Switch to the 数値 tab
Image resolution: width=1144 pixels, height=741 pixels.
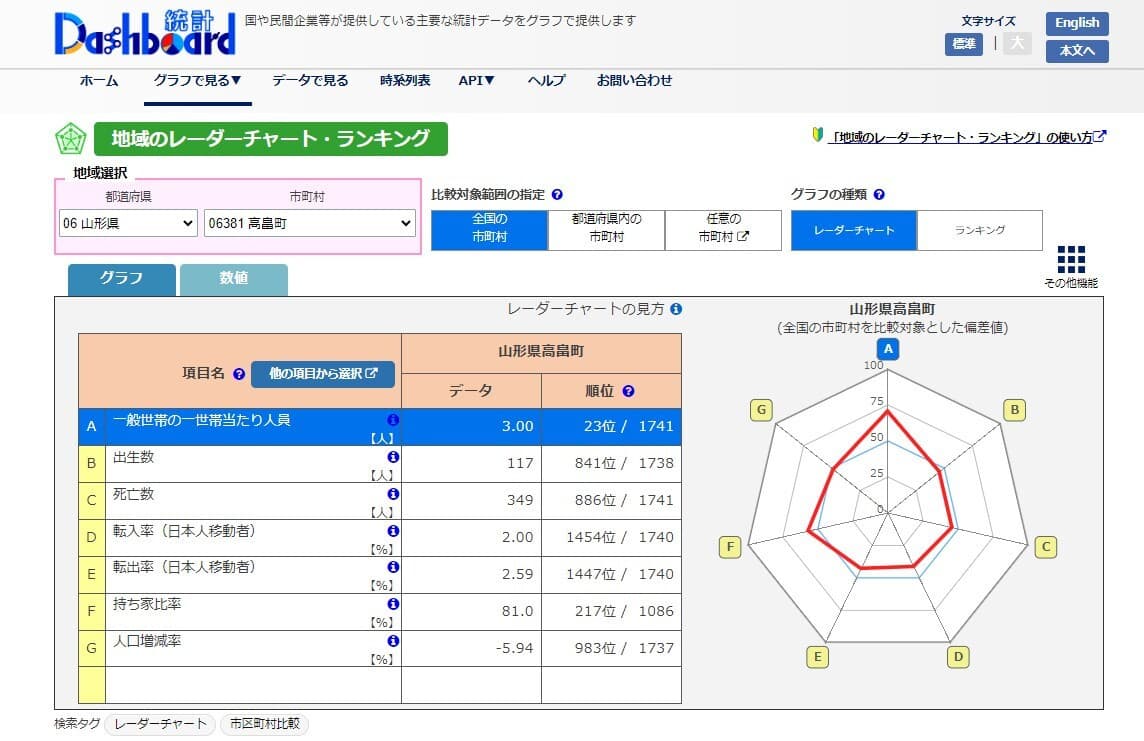pos(234,280)
